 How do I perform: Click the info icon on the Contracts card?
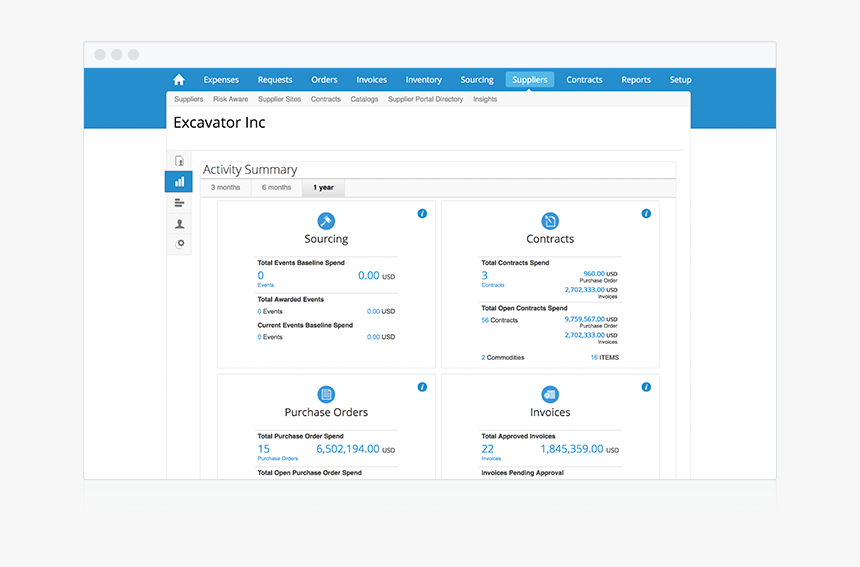(x=646, y=214)
